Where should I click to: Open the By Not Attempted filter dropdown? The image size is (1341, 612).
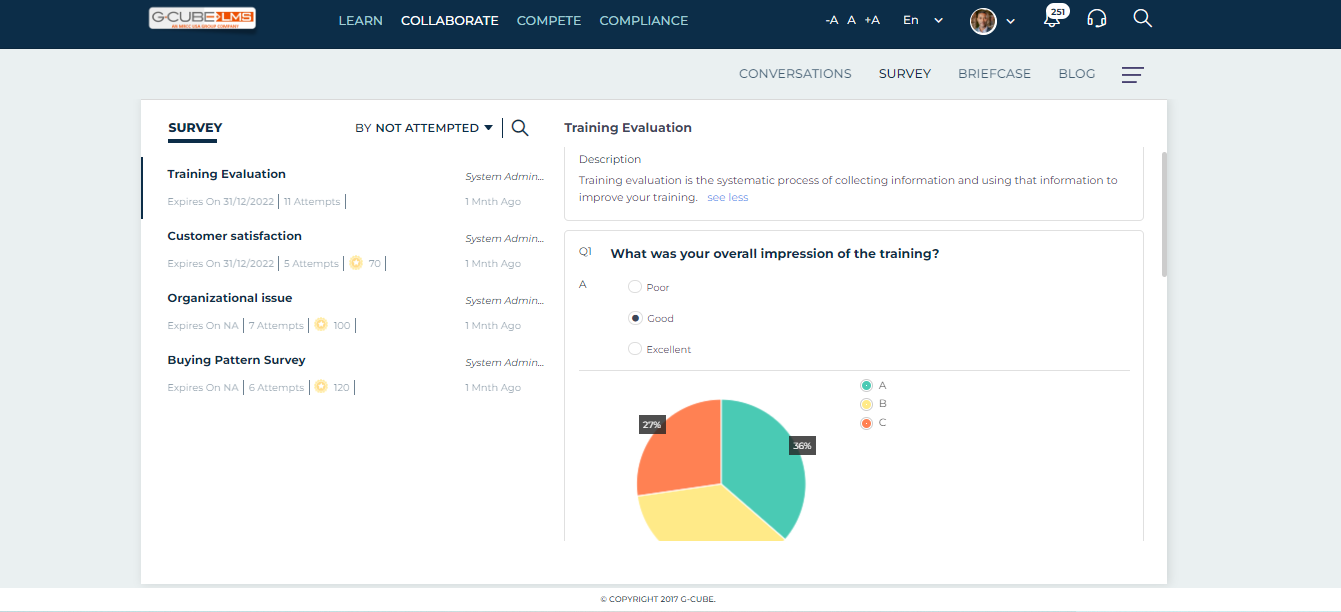(424, 128)
